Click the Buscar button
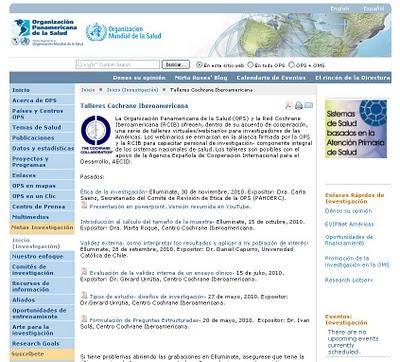This screenshot has height=362, width=400. click(x=176, y=65)
